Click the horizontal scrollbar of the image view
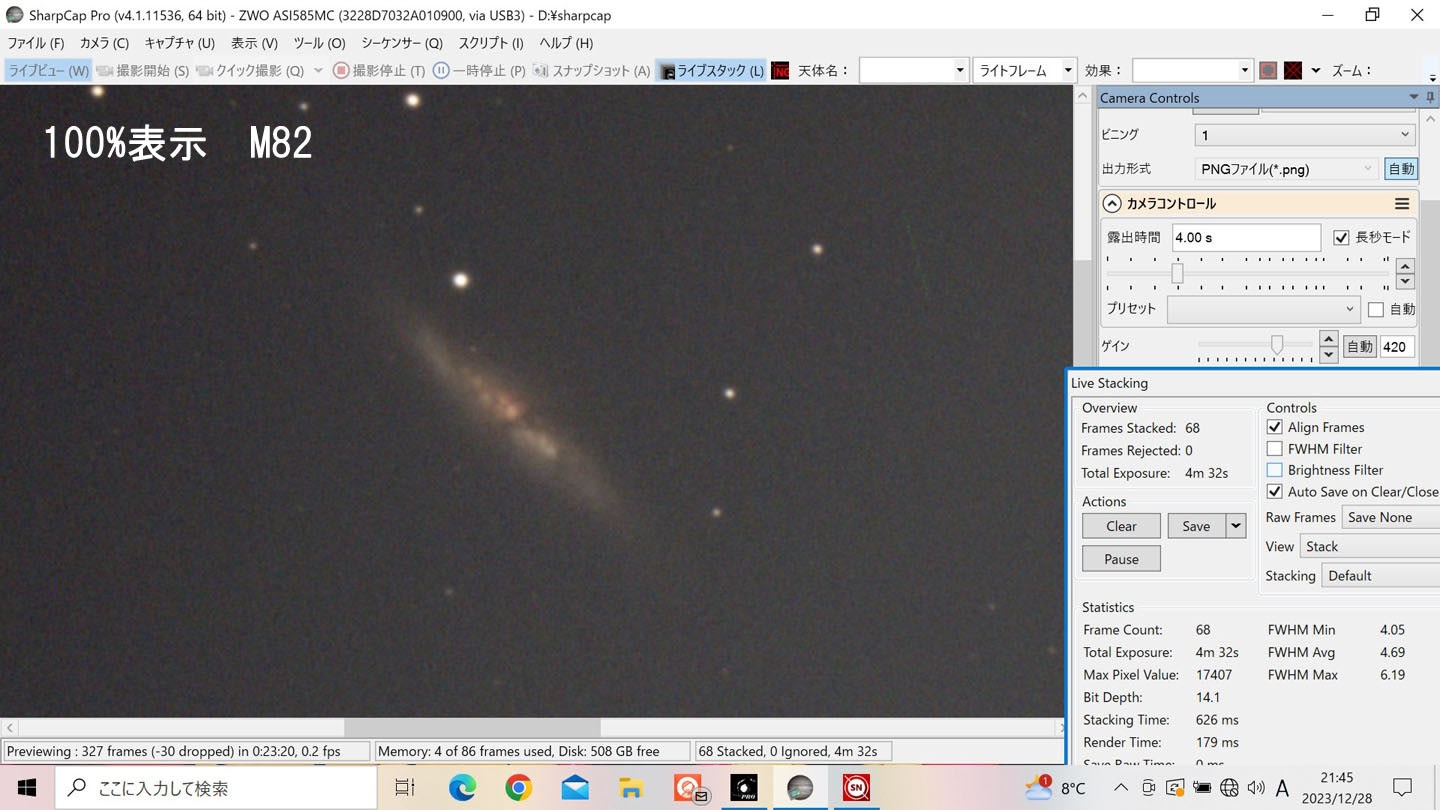Screen dimensions: 1440x810 click(473, 728)
